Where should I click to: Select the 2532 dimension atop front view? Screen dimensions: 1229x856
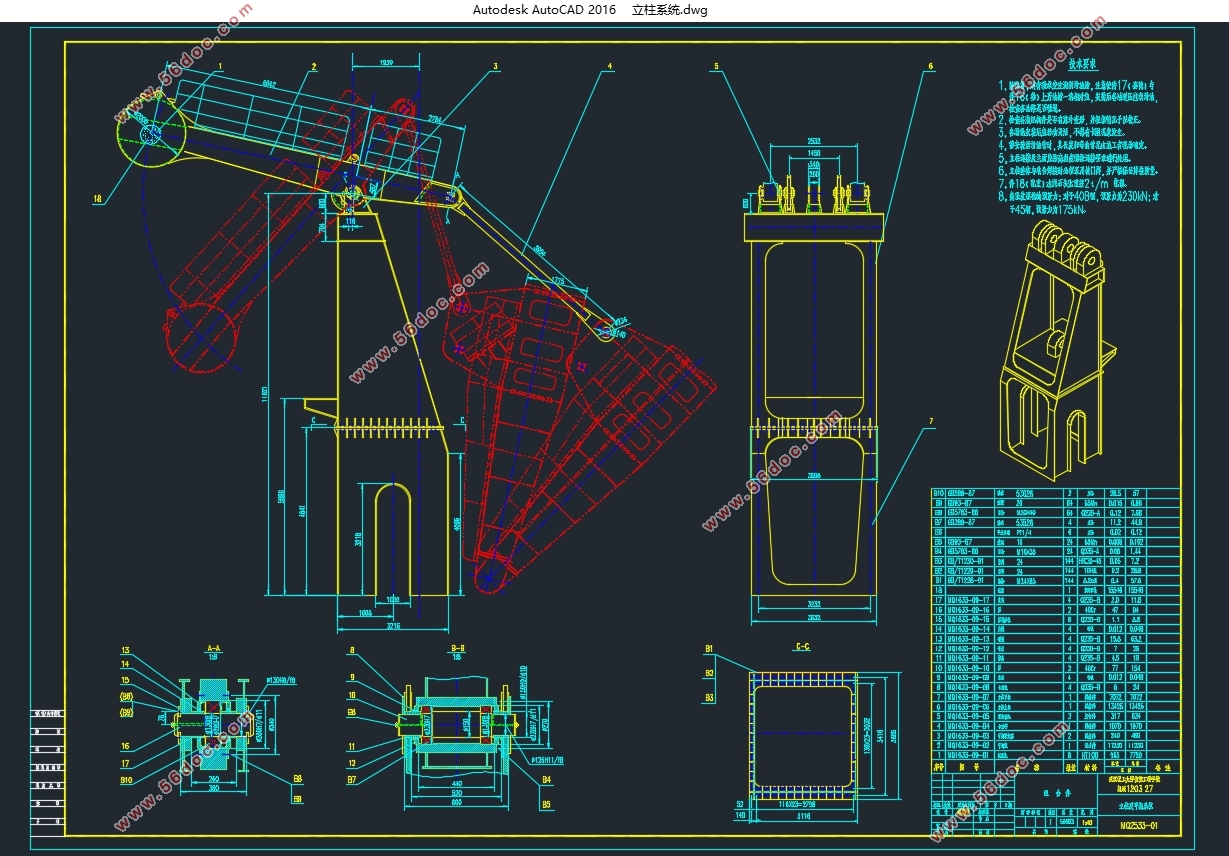(x=813, y=142)
